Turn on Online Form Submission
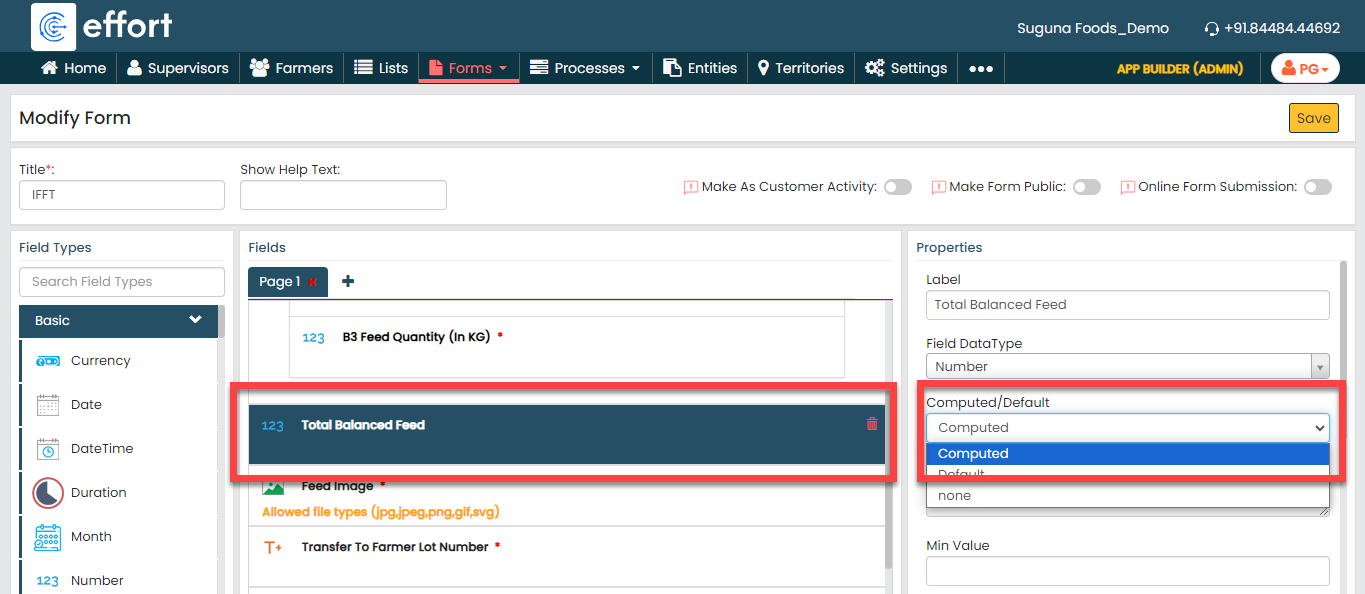 click(1317, 187)
